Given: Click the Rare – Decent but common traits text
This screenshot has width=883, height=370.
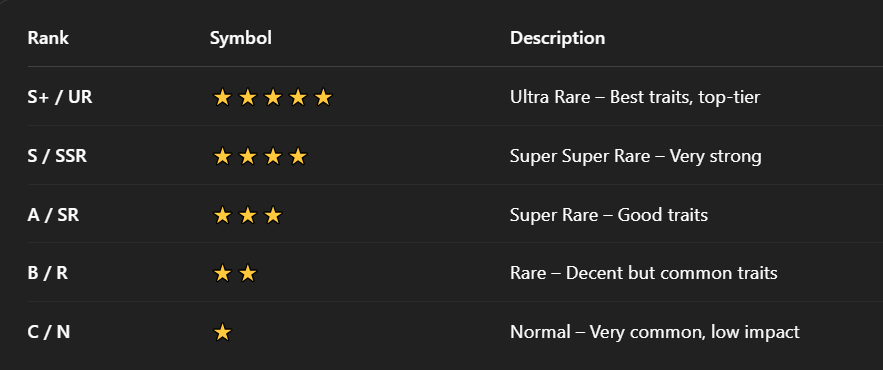Looking at the screenshot, I should click(x=643, y=273).
